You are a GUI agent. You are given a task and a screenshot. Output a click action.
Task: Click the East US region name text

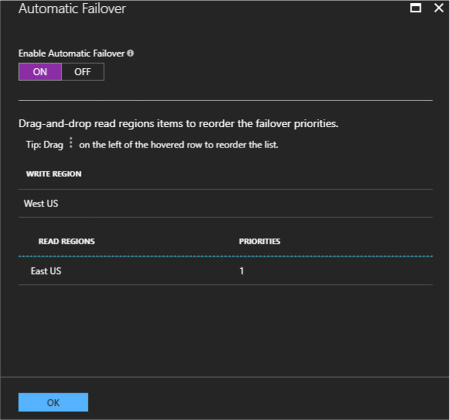pyautogui.click(x=46, y=271)
